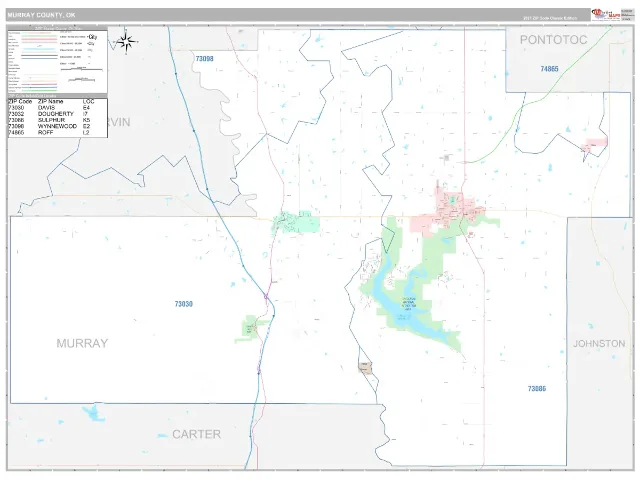Click the publisher logo in the header
Screen dimensions: 640x480
606,14
